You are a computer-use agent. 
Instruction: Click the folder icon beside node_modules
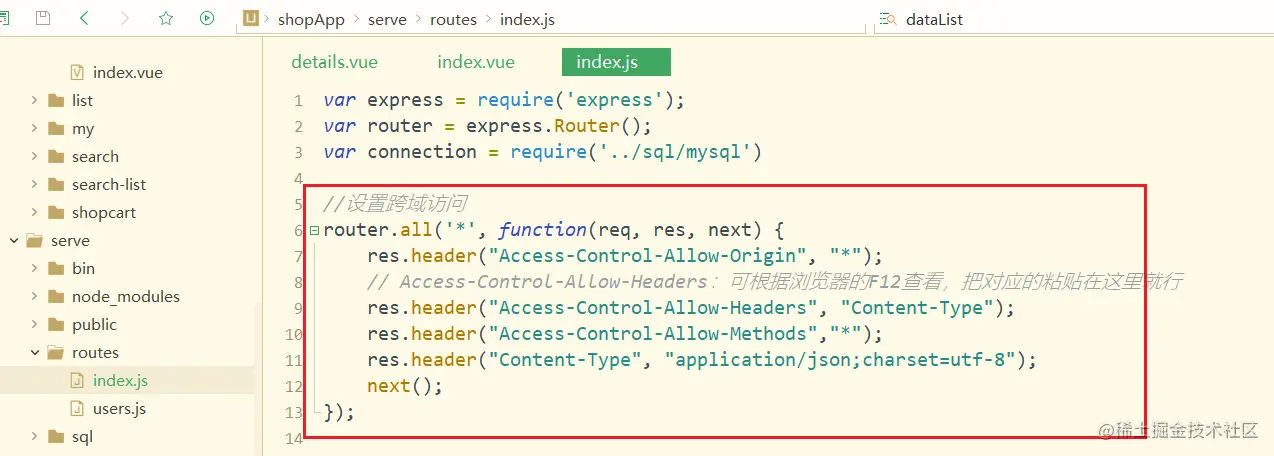point(55,296)
